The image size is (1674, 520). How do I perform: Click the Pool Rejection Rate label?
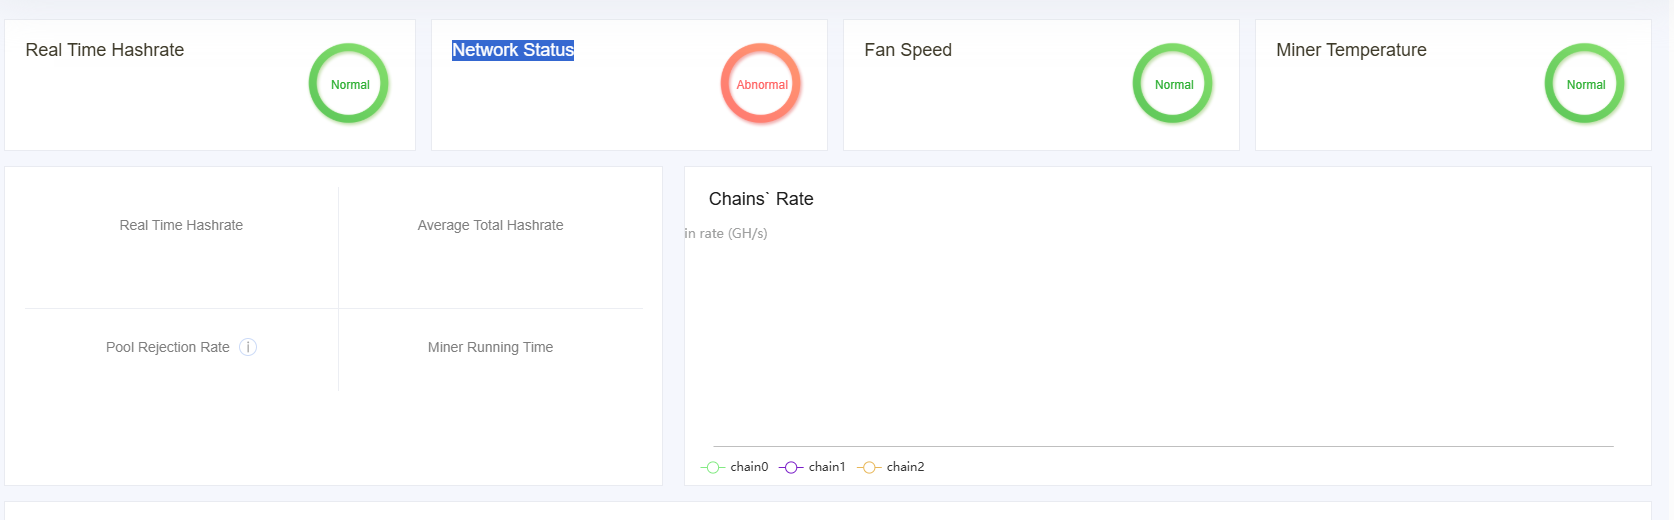[x=168, y=347]
